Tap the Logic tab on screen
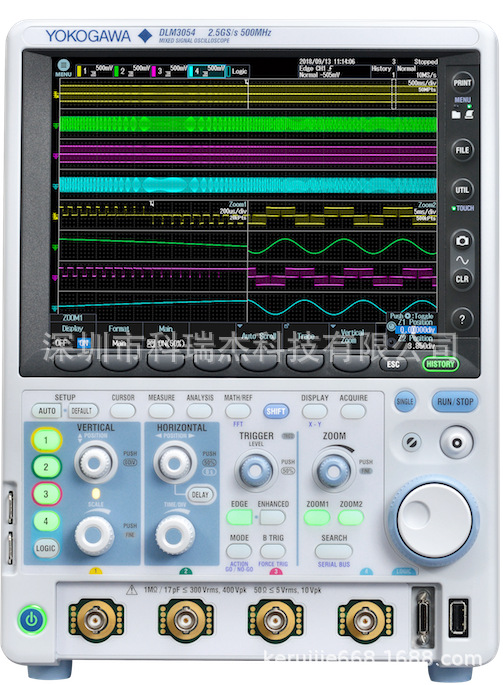Image resolution: width=503 pixels, height=685 pixels. [x=239, y=71]
